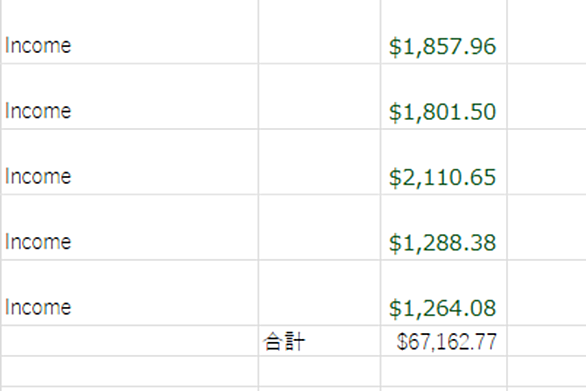Click empty cell right of $67,162.77
Viewport: 586px width, 391px height.
547,341
